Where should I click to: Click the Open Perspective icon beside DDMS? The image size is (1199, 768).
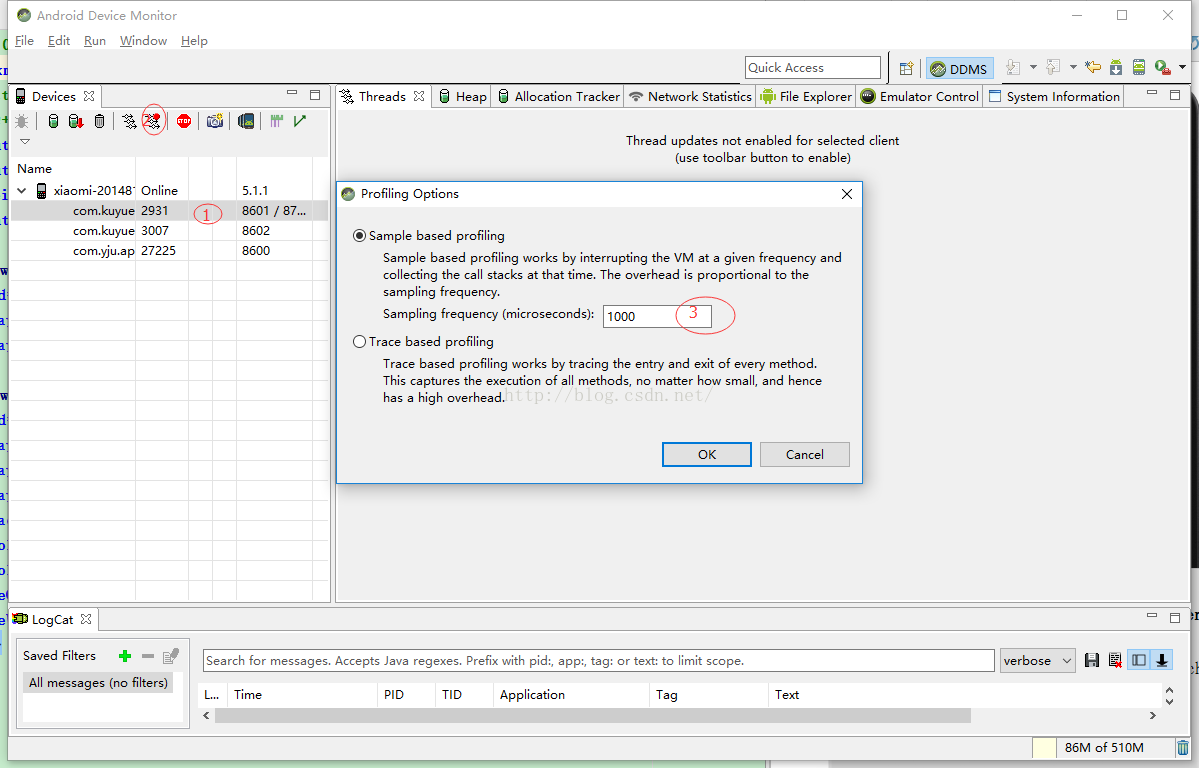coord(906,68)
